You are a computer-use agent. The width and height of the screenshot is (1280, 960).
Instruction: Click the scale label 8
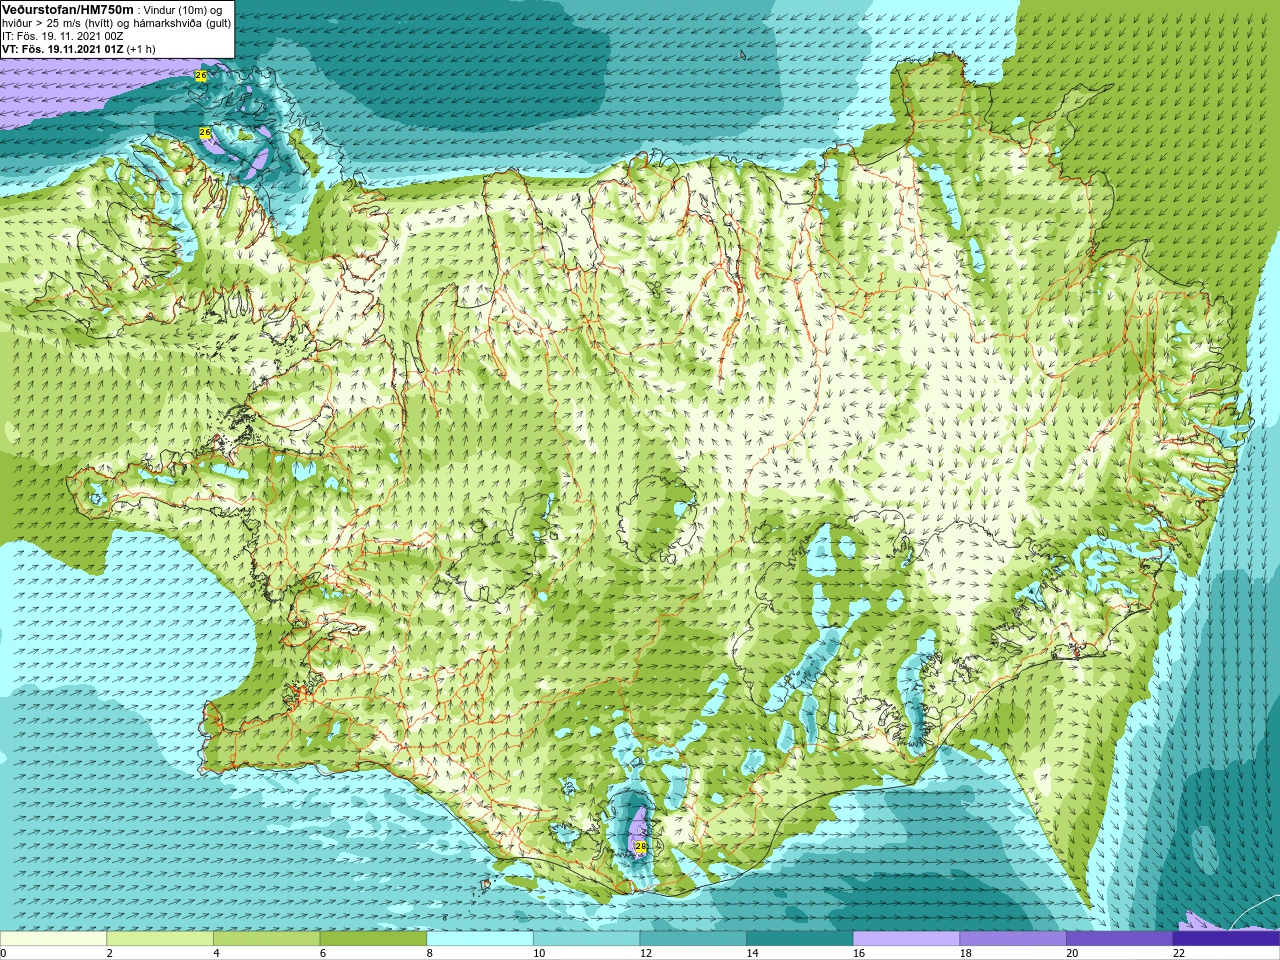[x=430, y=953]
